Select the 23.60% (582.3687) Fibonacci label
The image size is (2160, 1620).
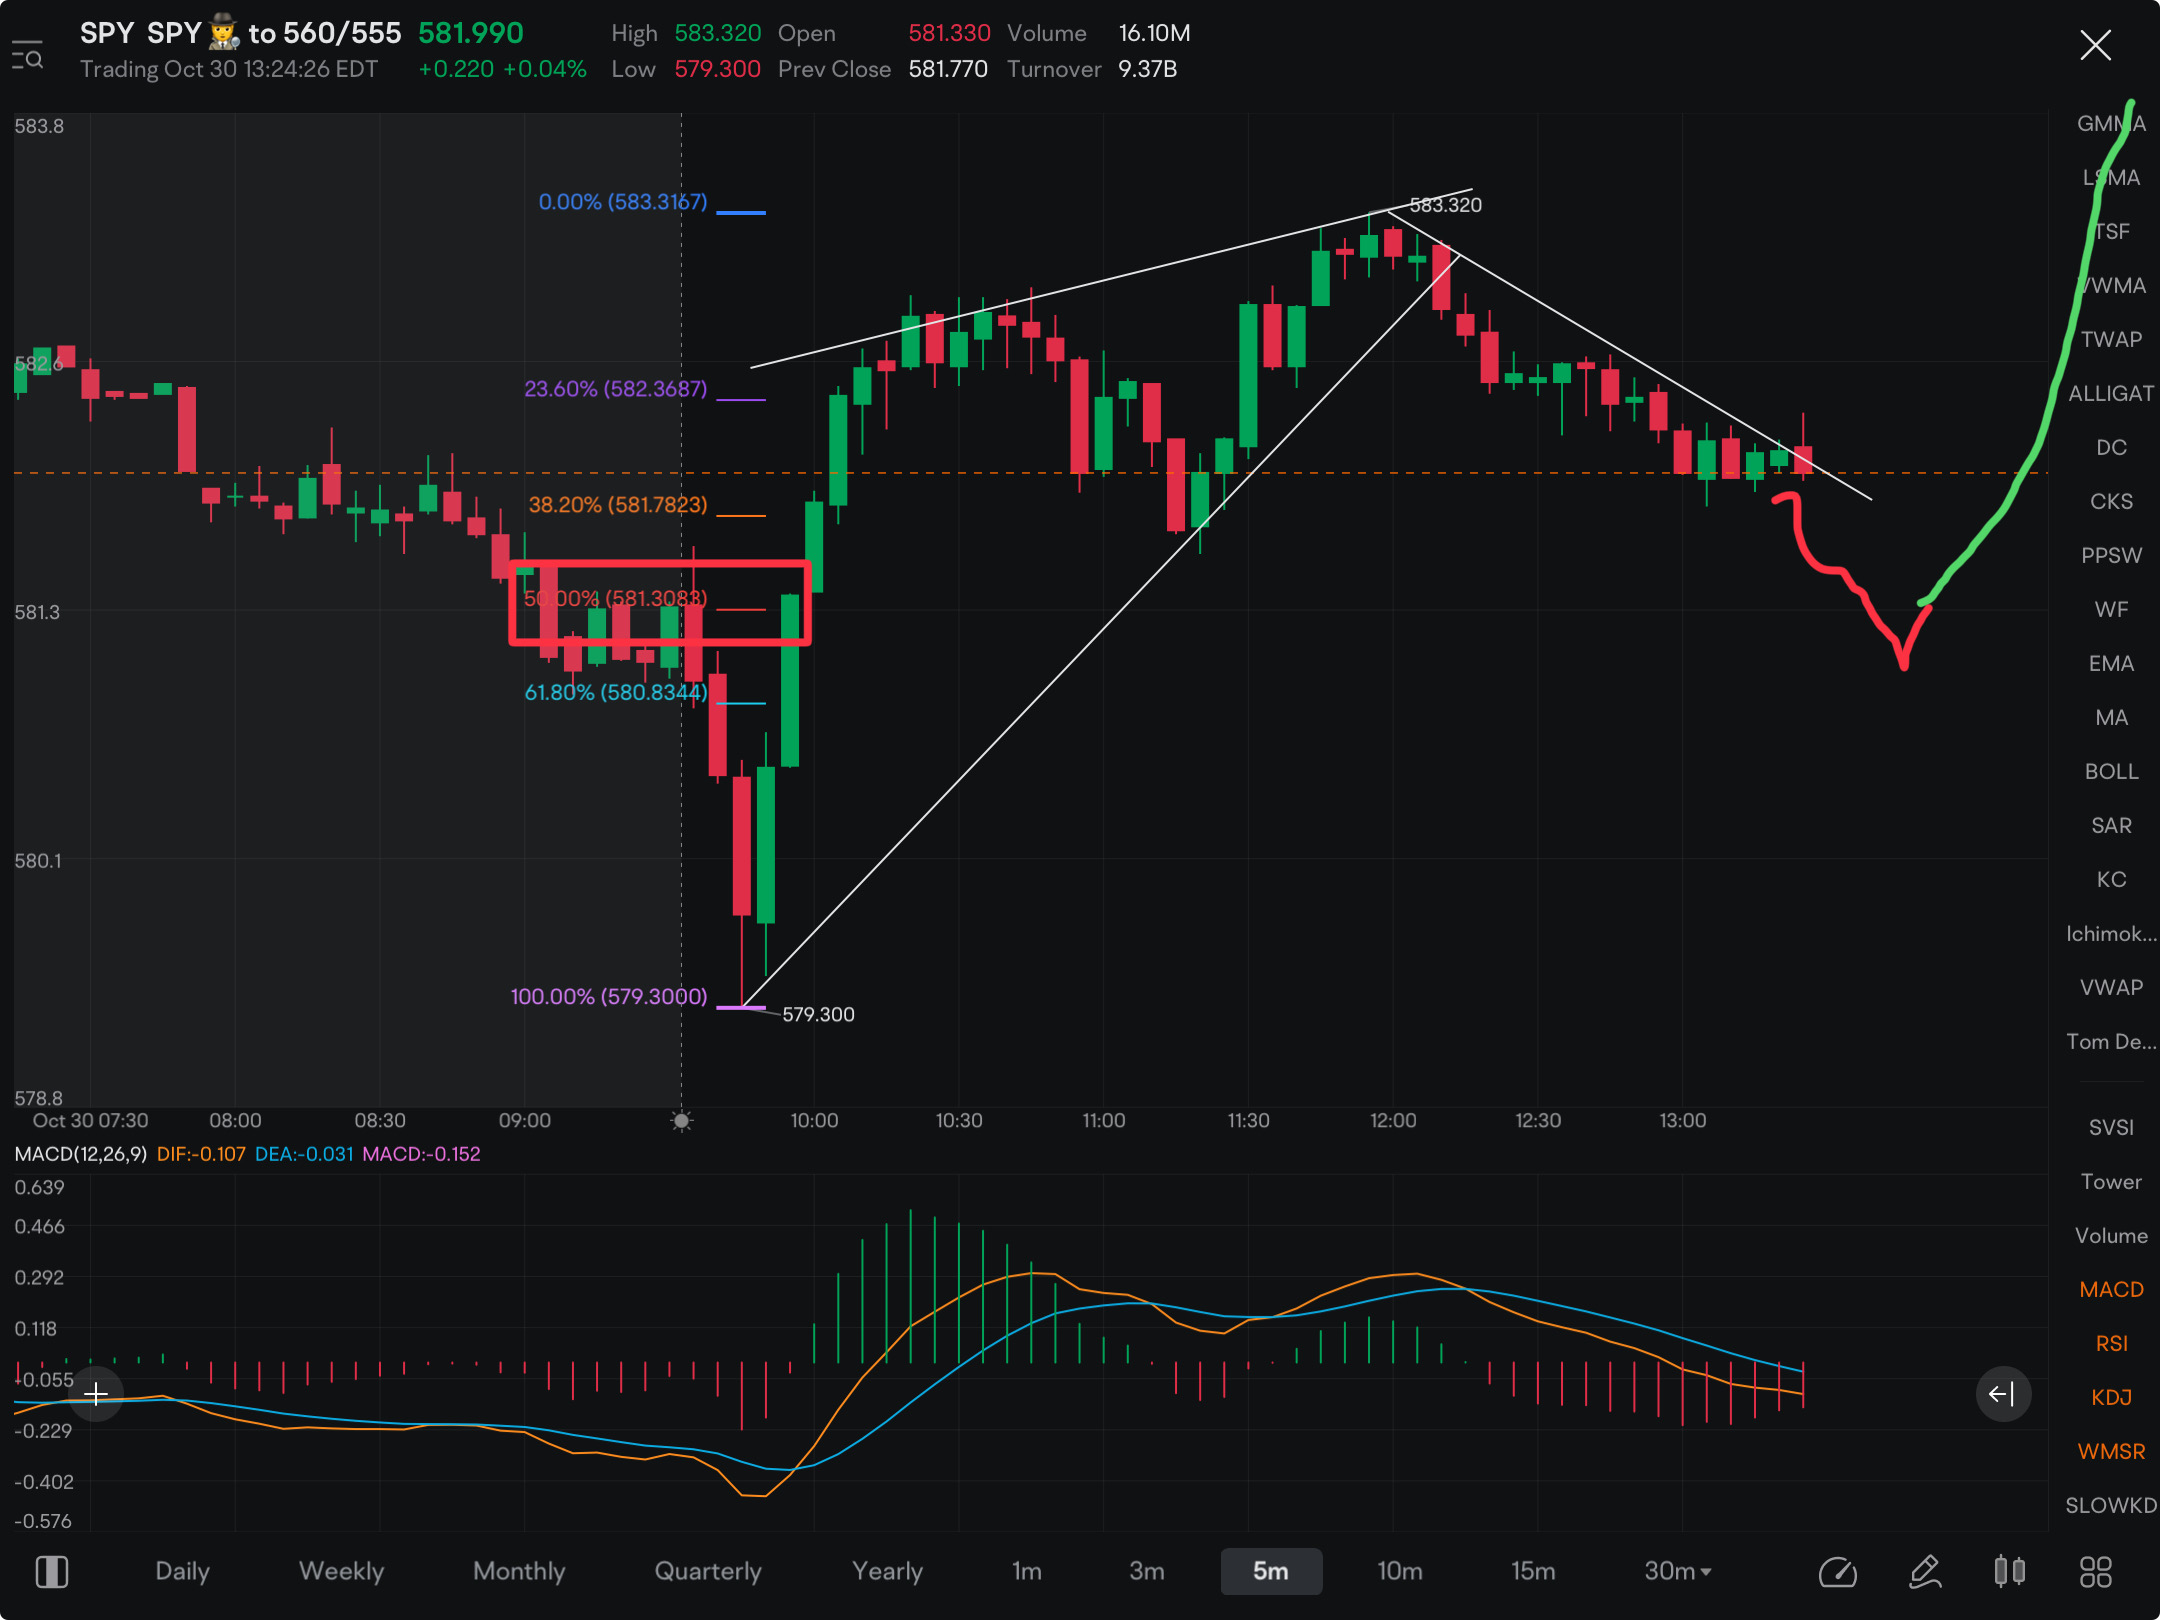point(616,389)
